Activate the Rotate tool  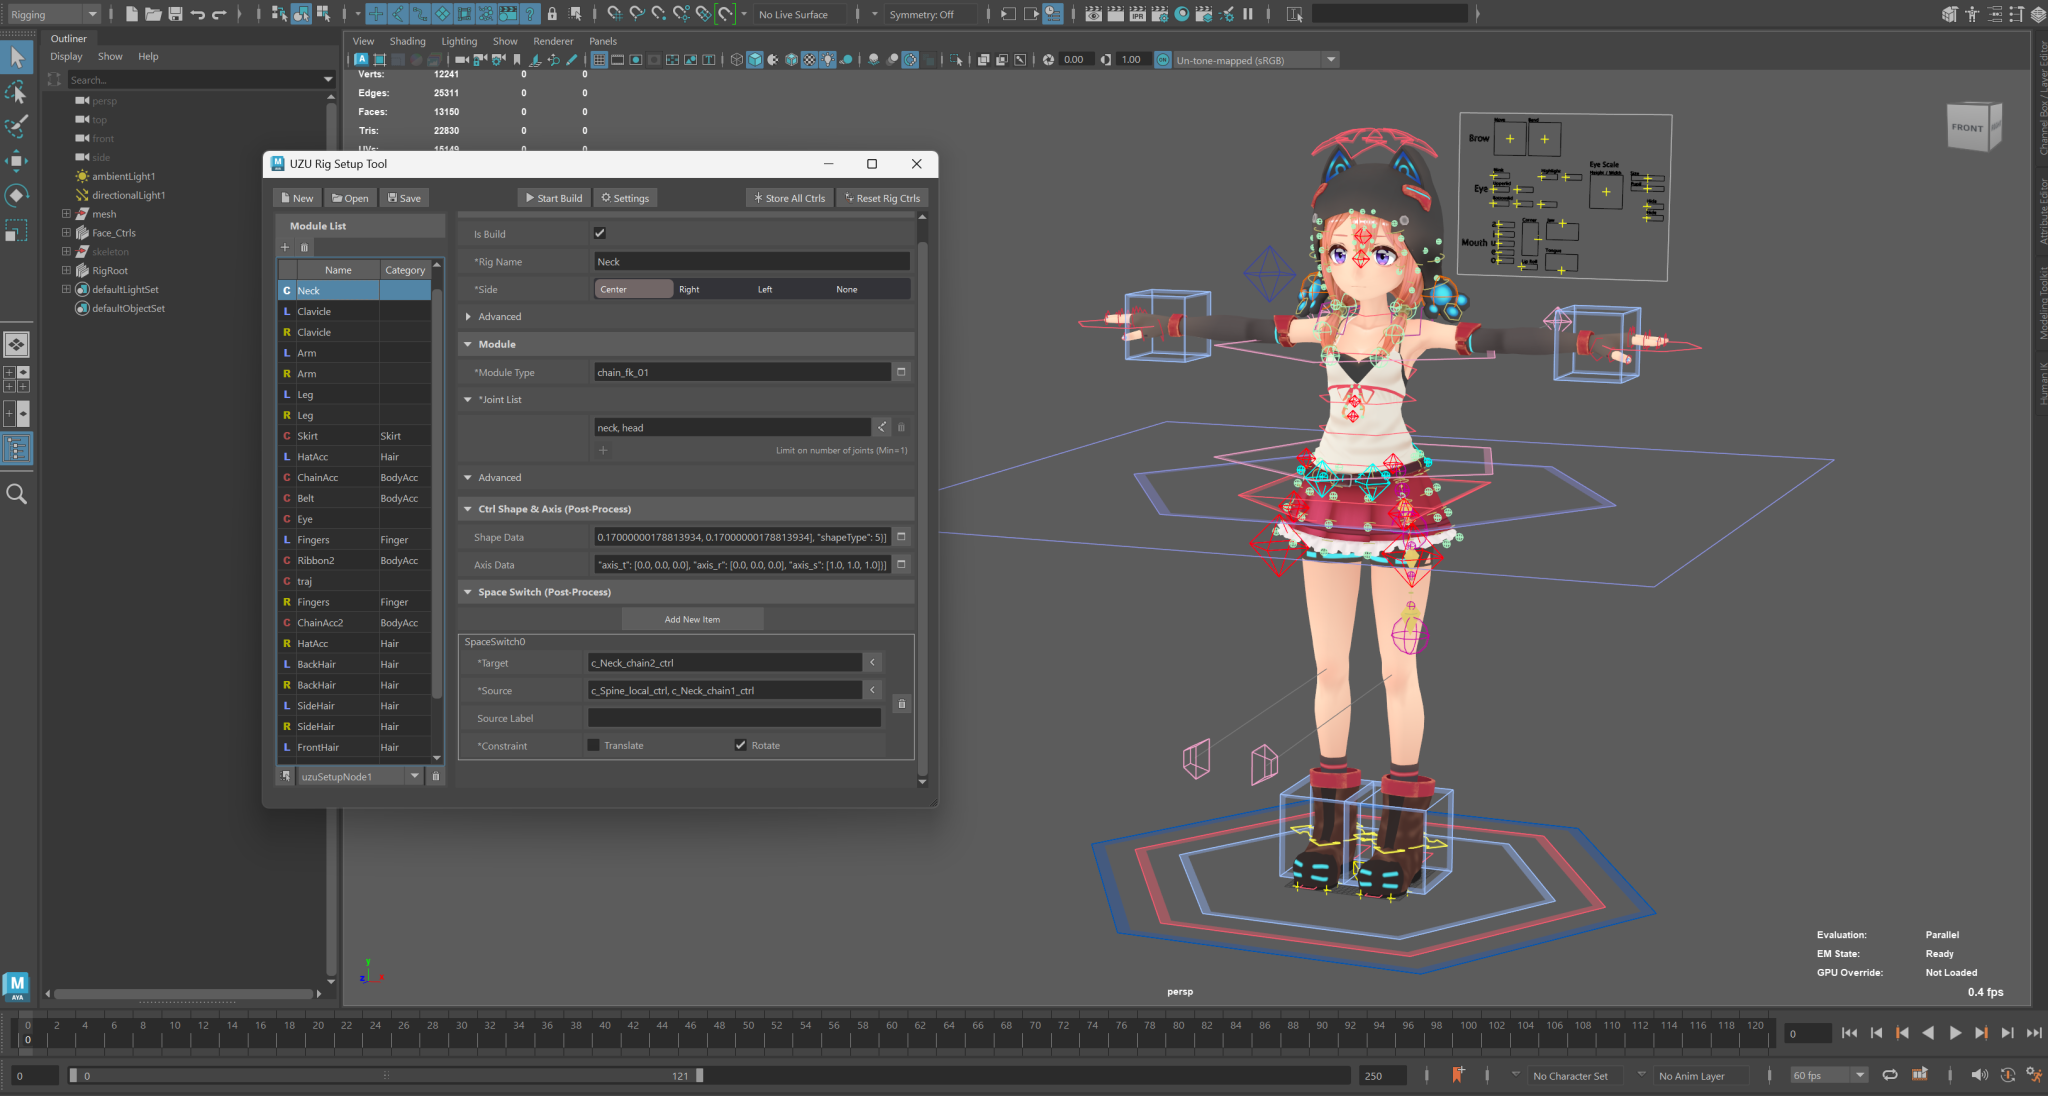(x=17, y=196)
